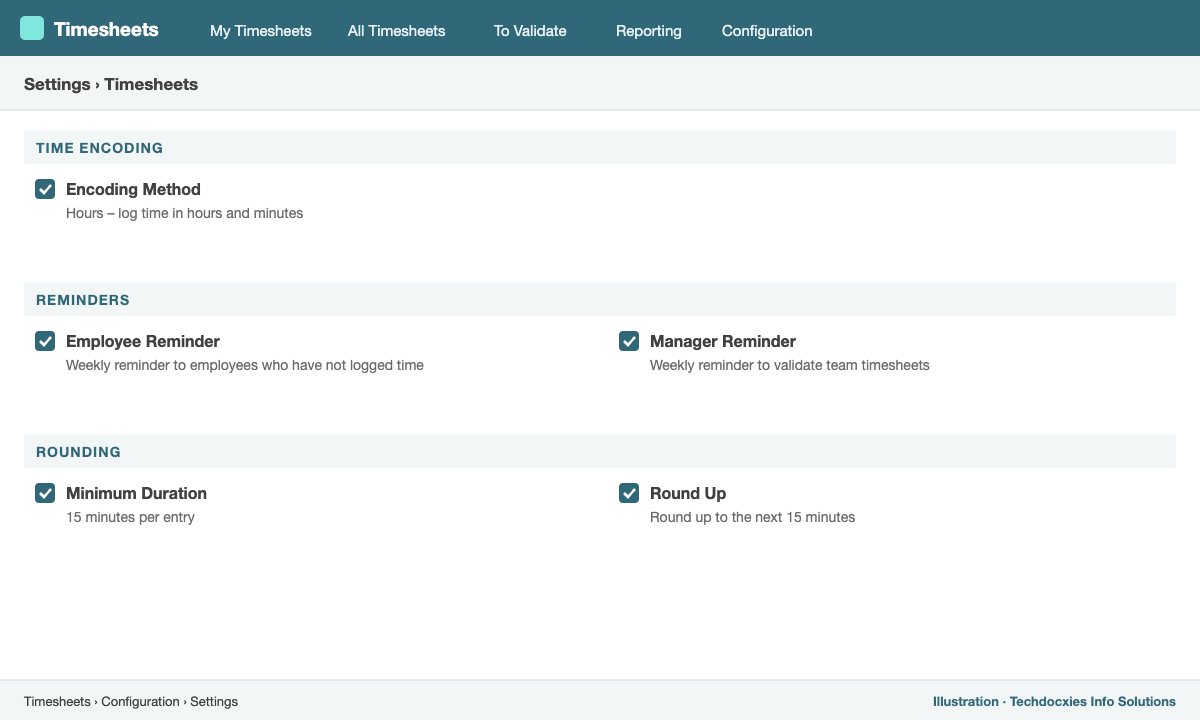Uncheck the Round Up checkbox

629,493
